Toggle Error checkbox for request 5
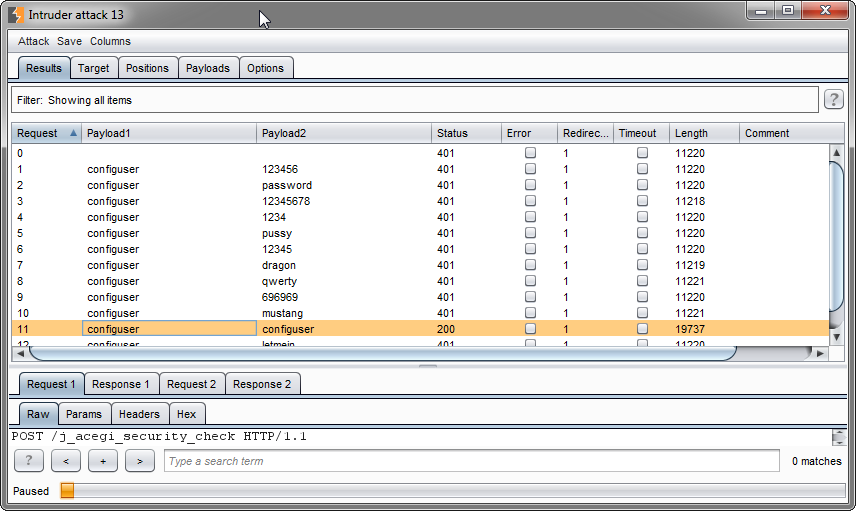The height and width of the screenshot is (511, 856). point(530,233)
